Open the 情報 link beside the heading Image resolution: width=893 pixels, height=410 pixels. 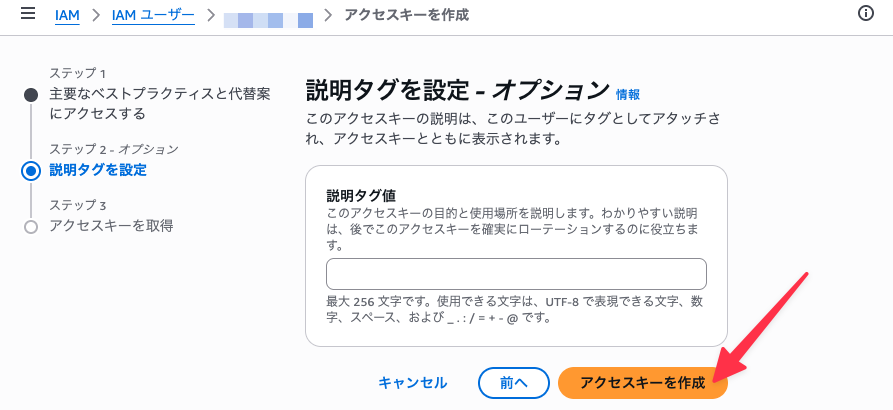(628, 95)
